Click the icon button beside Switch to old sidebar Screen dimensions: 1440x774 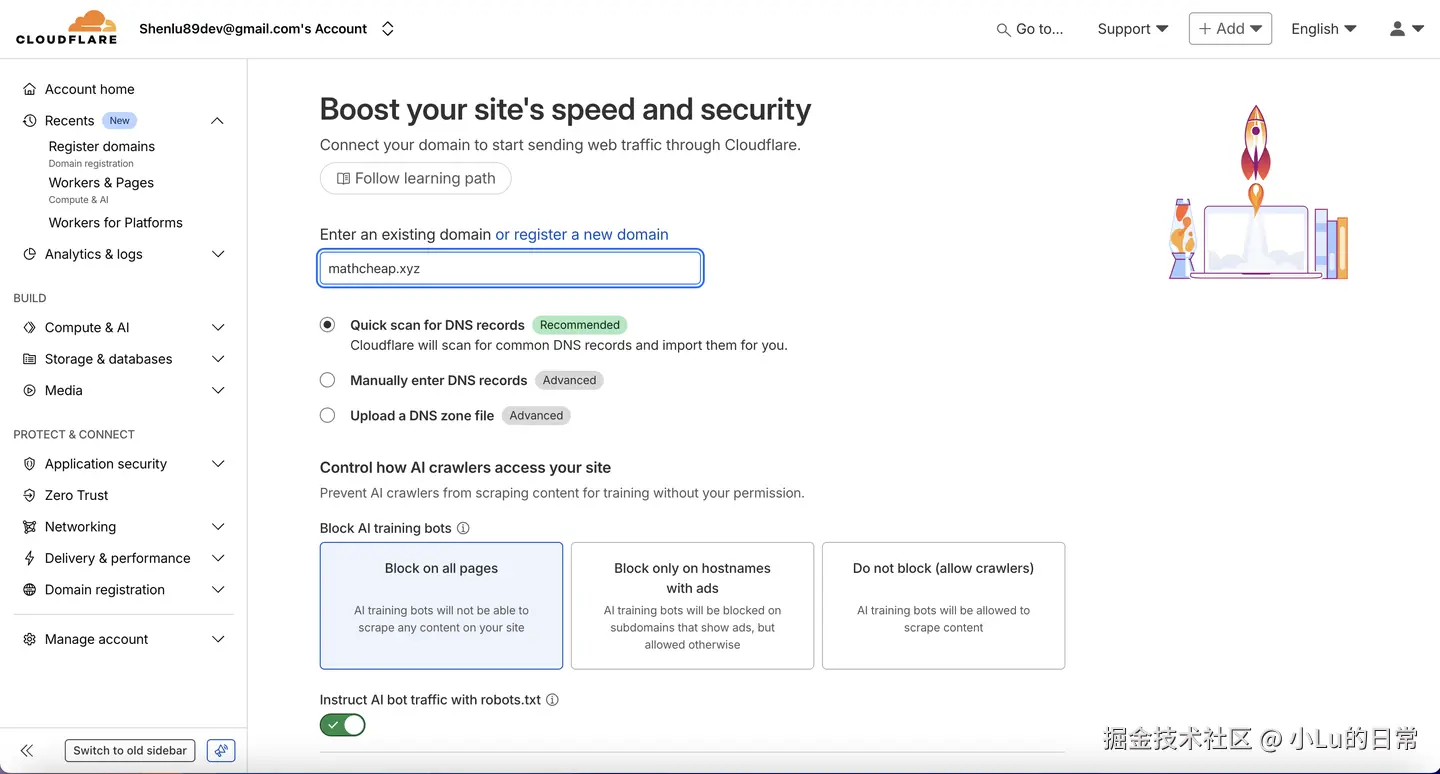point(221,750)
